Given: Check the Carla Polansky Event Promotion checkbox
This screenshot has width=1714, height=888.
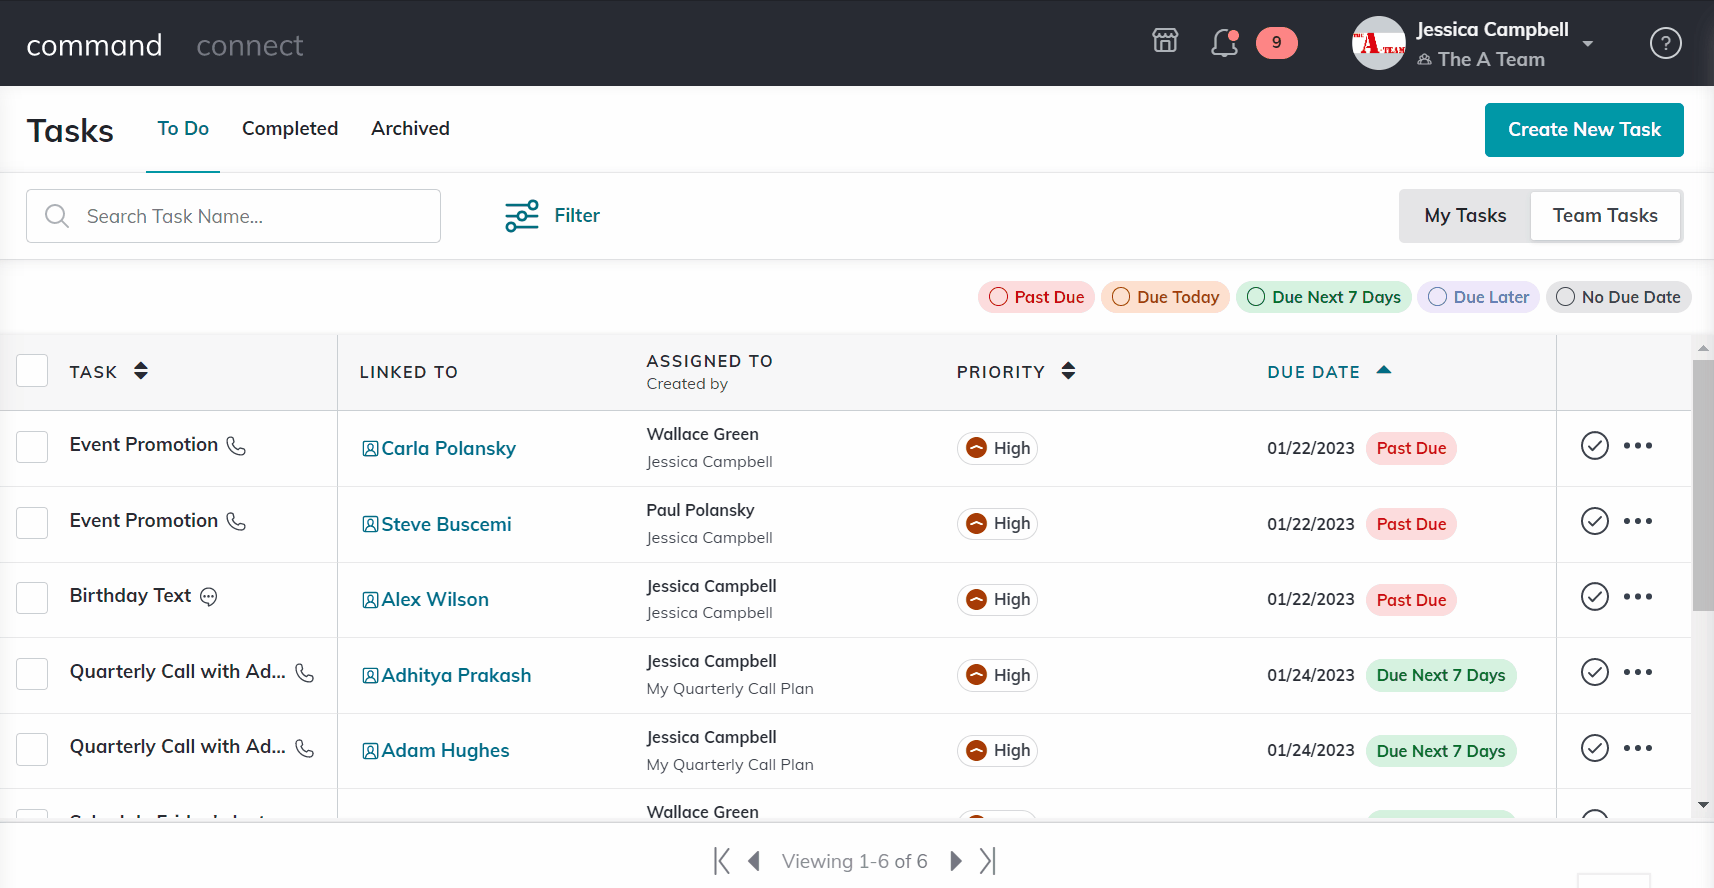Looking at the screenshot, I should (x=32, y=447).
